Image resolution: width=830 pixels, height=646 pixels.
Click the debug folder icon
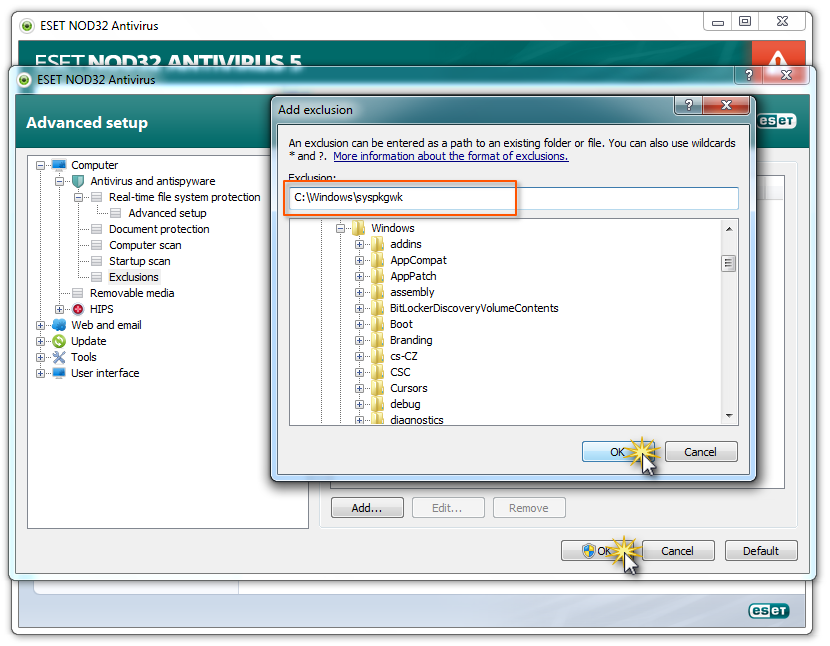coord(377,404)
